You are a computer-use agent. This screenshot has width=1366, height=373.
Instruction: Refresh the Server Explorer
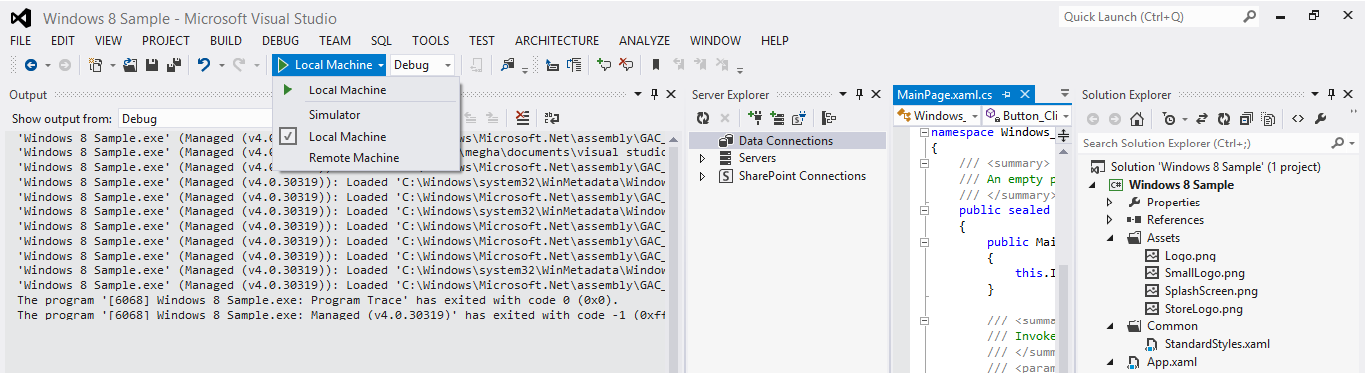703,118
